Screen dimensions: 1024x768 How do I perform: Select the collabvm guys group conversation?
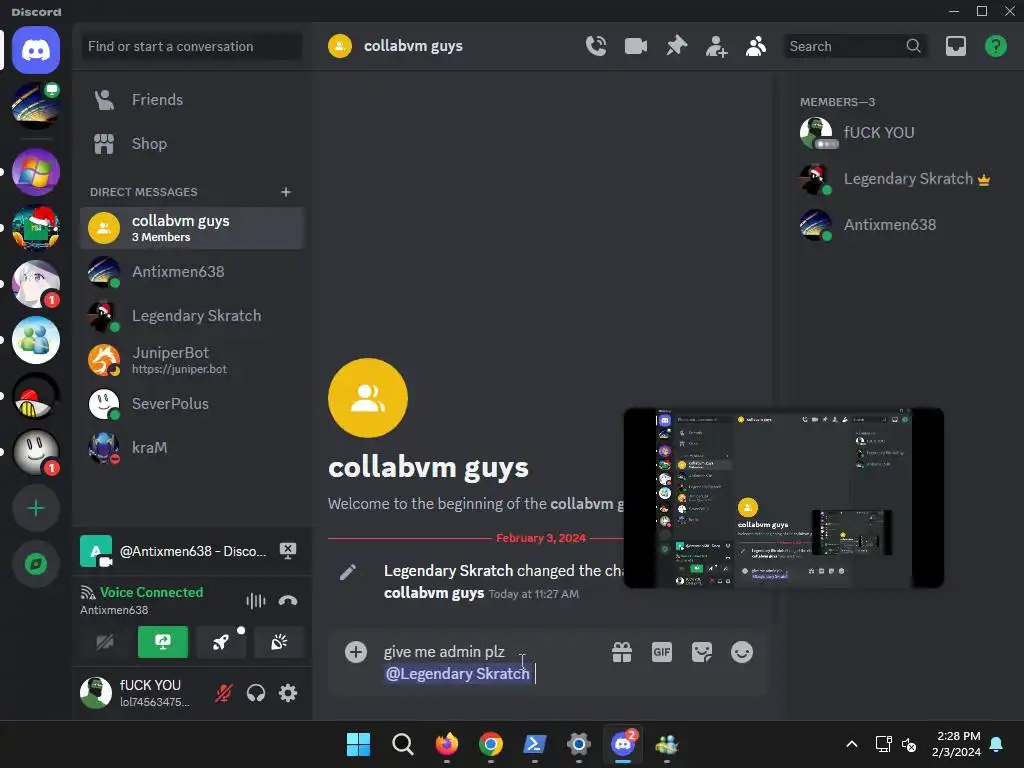point(192,228)
